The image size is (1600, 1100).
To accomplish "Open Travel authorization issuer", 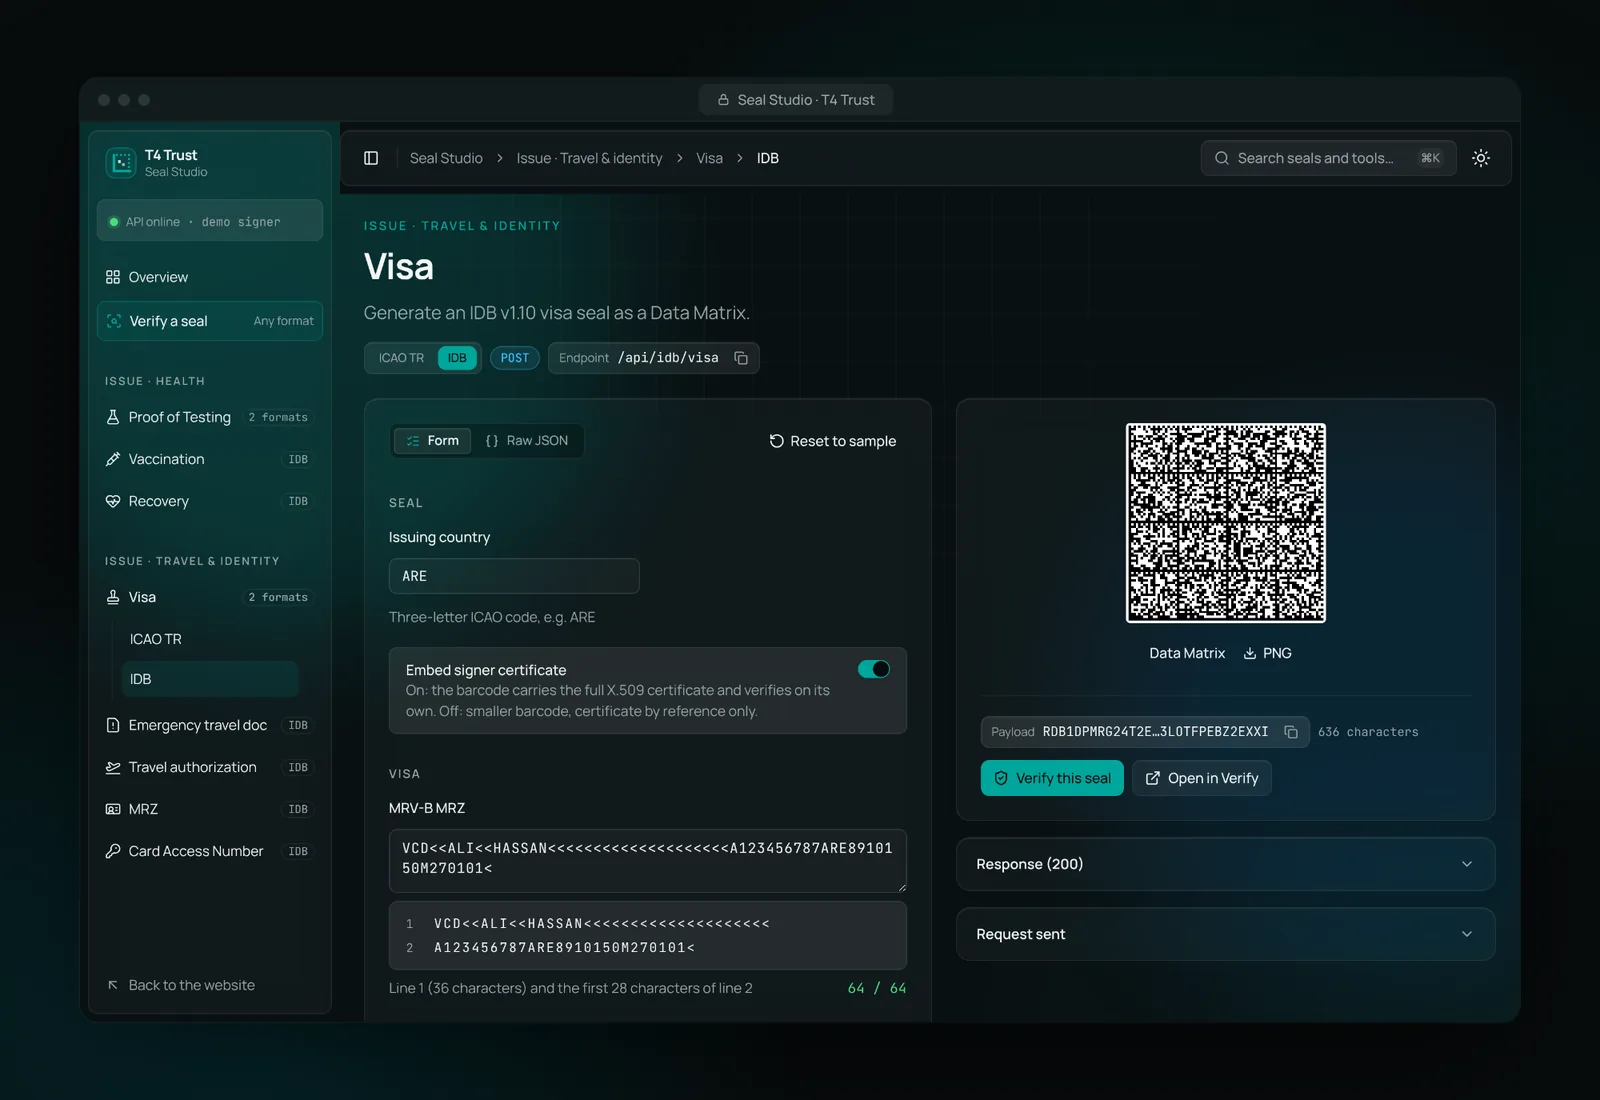I will [x=210, y=767].
